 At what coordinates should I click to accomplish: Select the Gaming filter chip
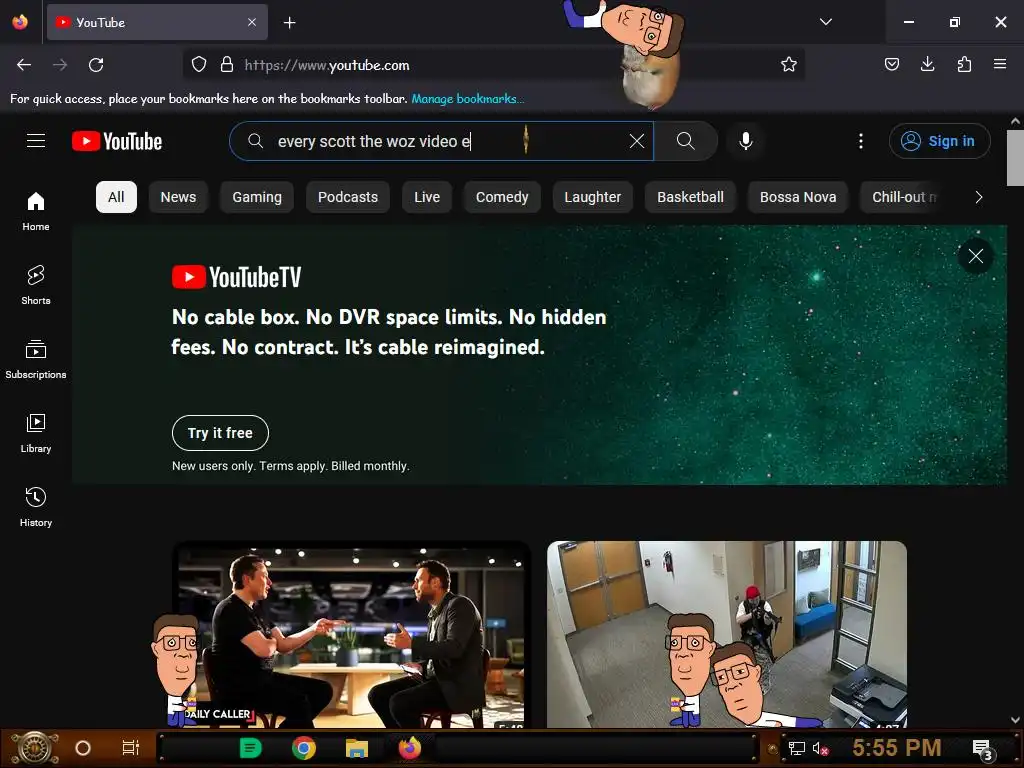pyautogui.click(x=257, y=197)
